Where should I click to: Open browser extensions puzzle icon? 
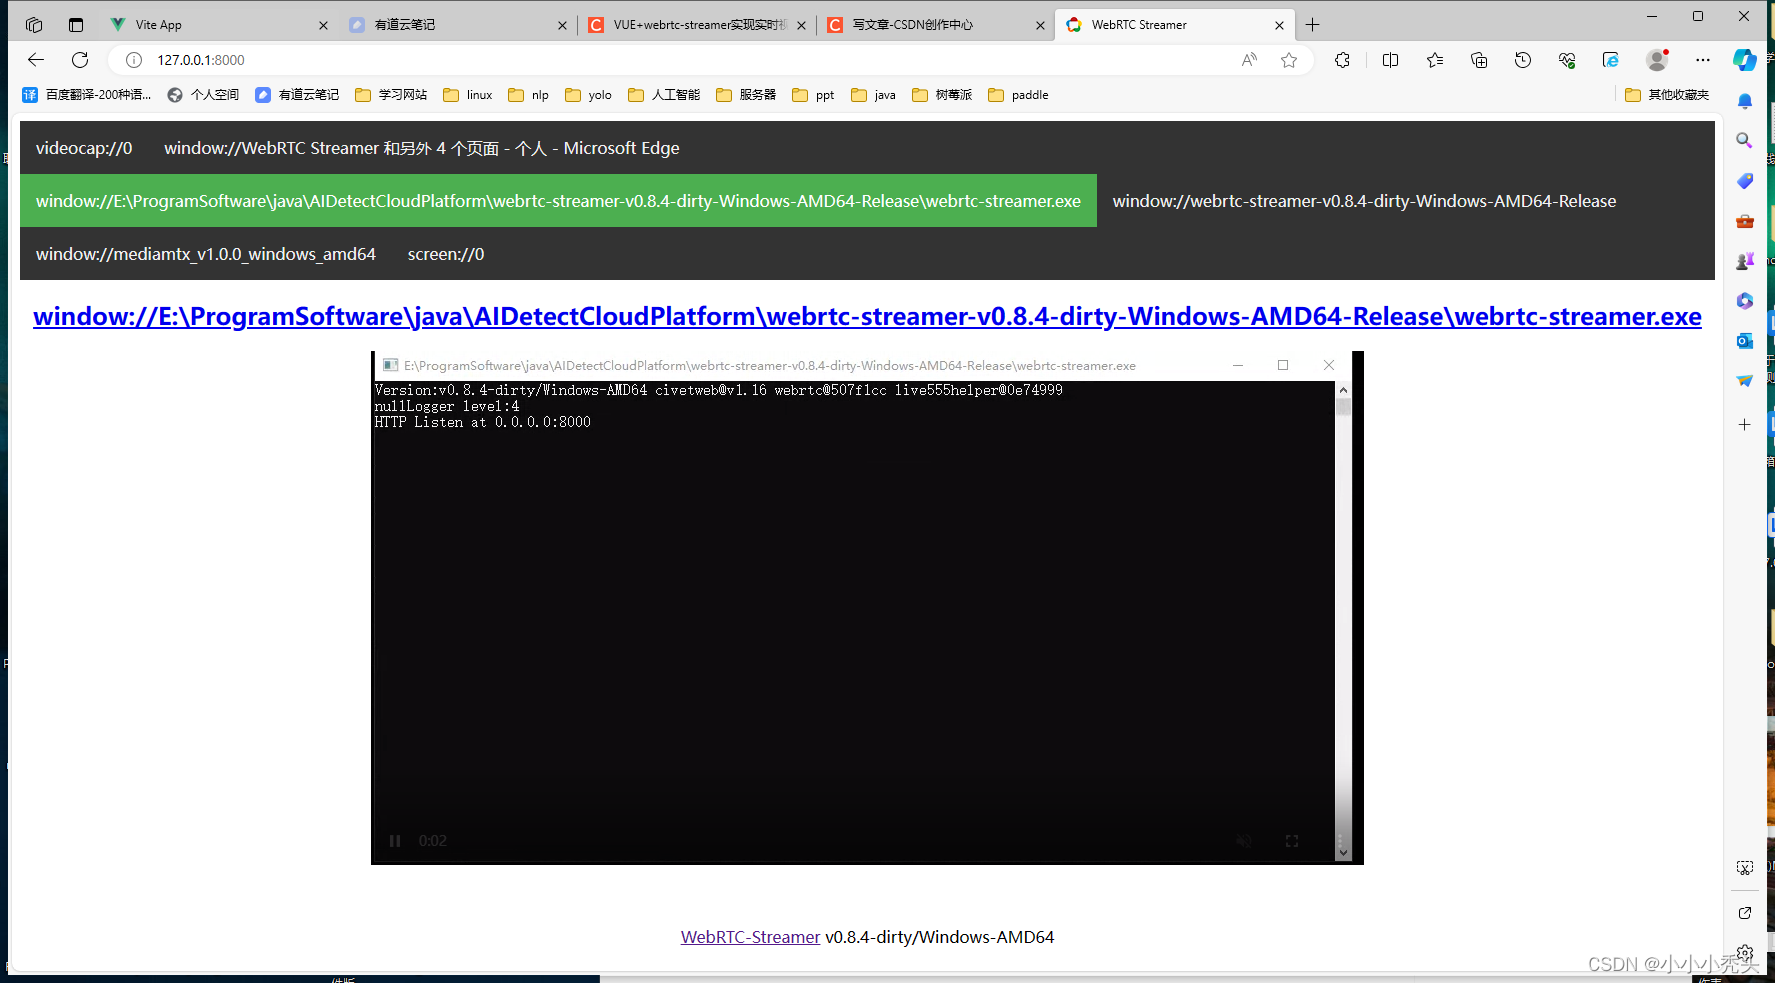(x=1342, y=60)
